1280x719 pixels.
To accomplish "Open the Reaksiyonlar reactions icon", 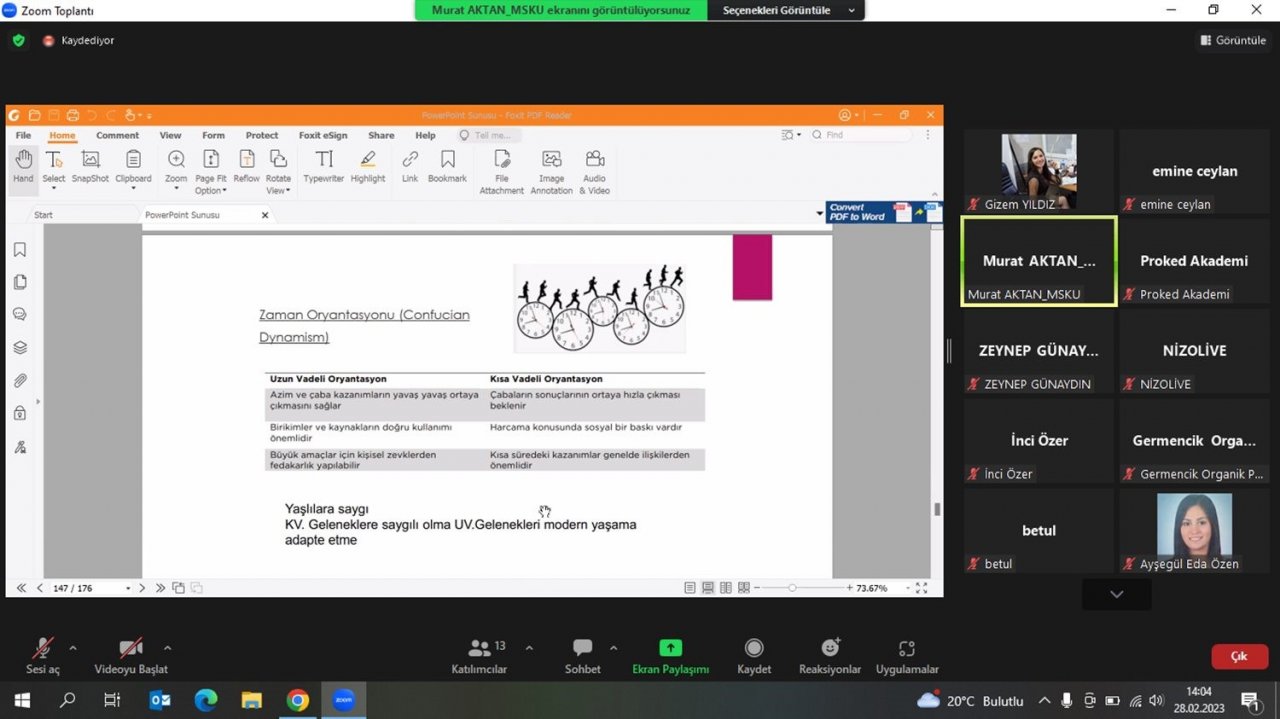I will [829, 649].
